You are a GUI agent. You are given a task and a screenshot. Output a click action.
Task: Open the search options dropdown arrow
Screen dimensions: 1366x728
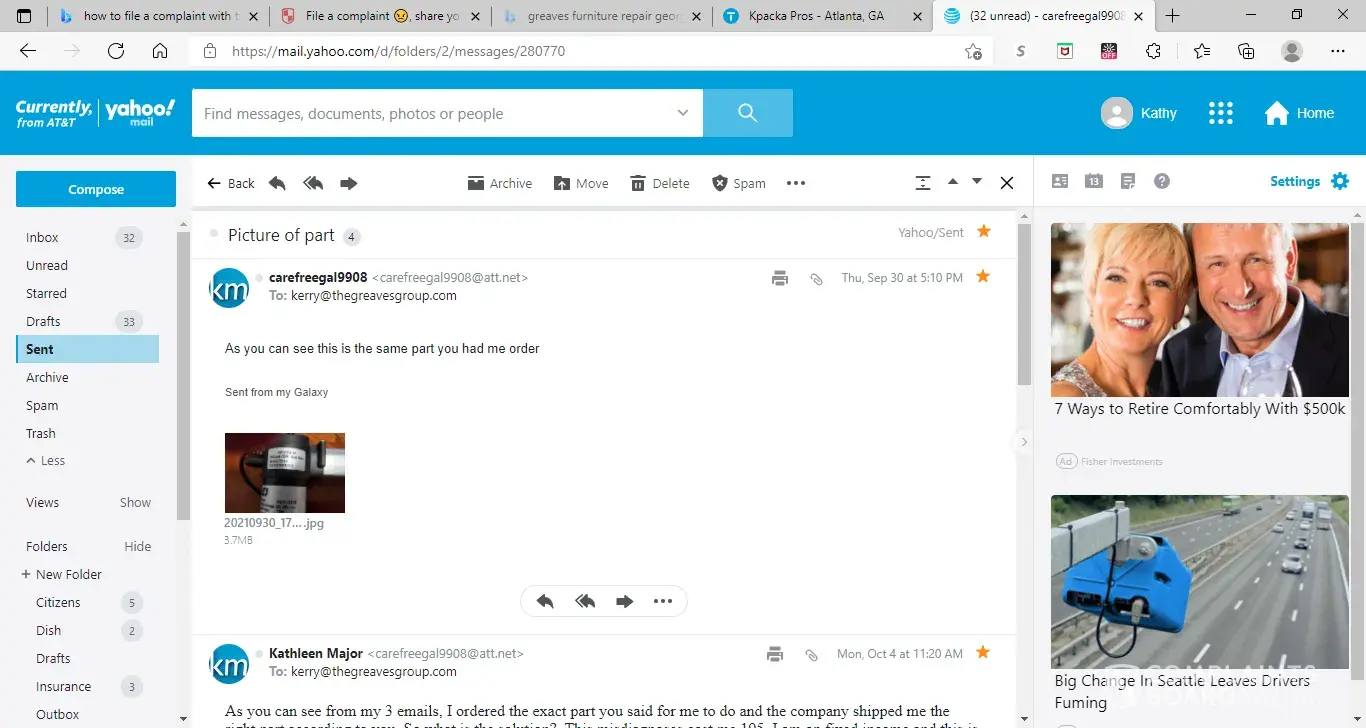683,113
